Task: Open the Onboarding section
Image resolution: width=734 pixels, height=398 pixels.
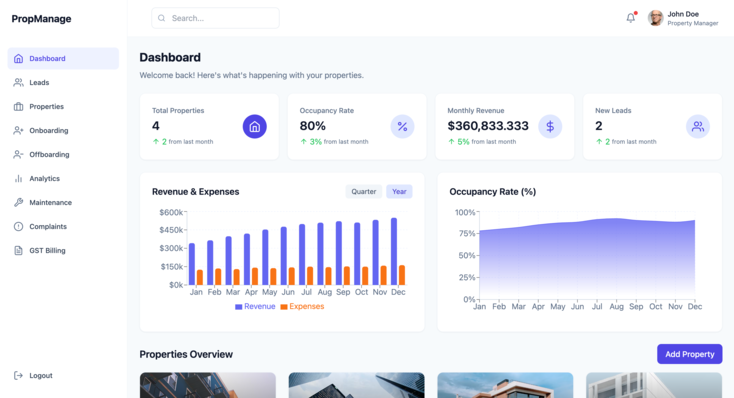Action: coord(63,131)
